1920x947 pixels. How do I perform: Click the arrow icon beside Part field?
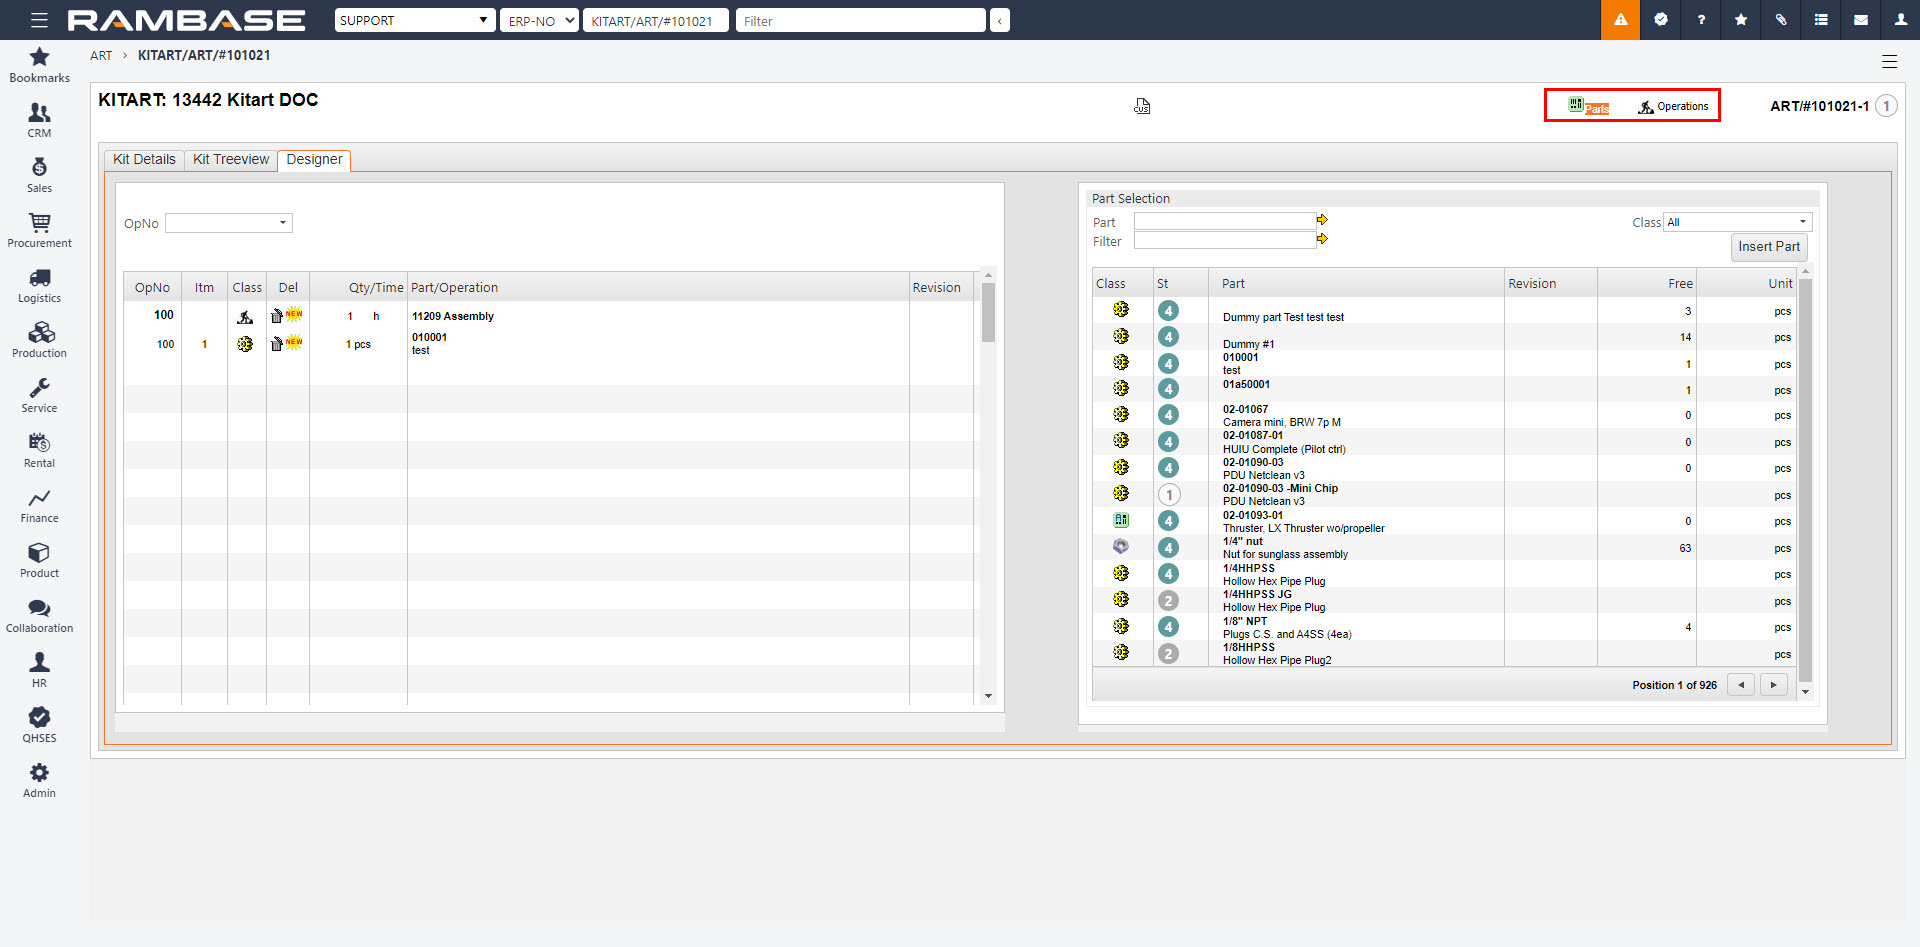point(1322,220)
